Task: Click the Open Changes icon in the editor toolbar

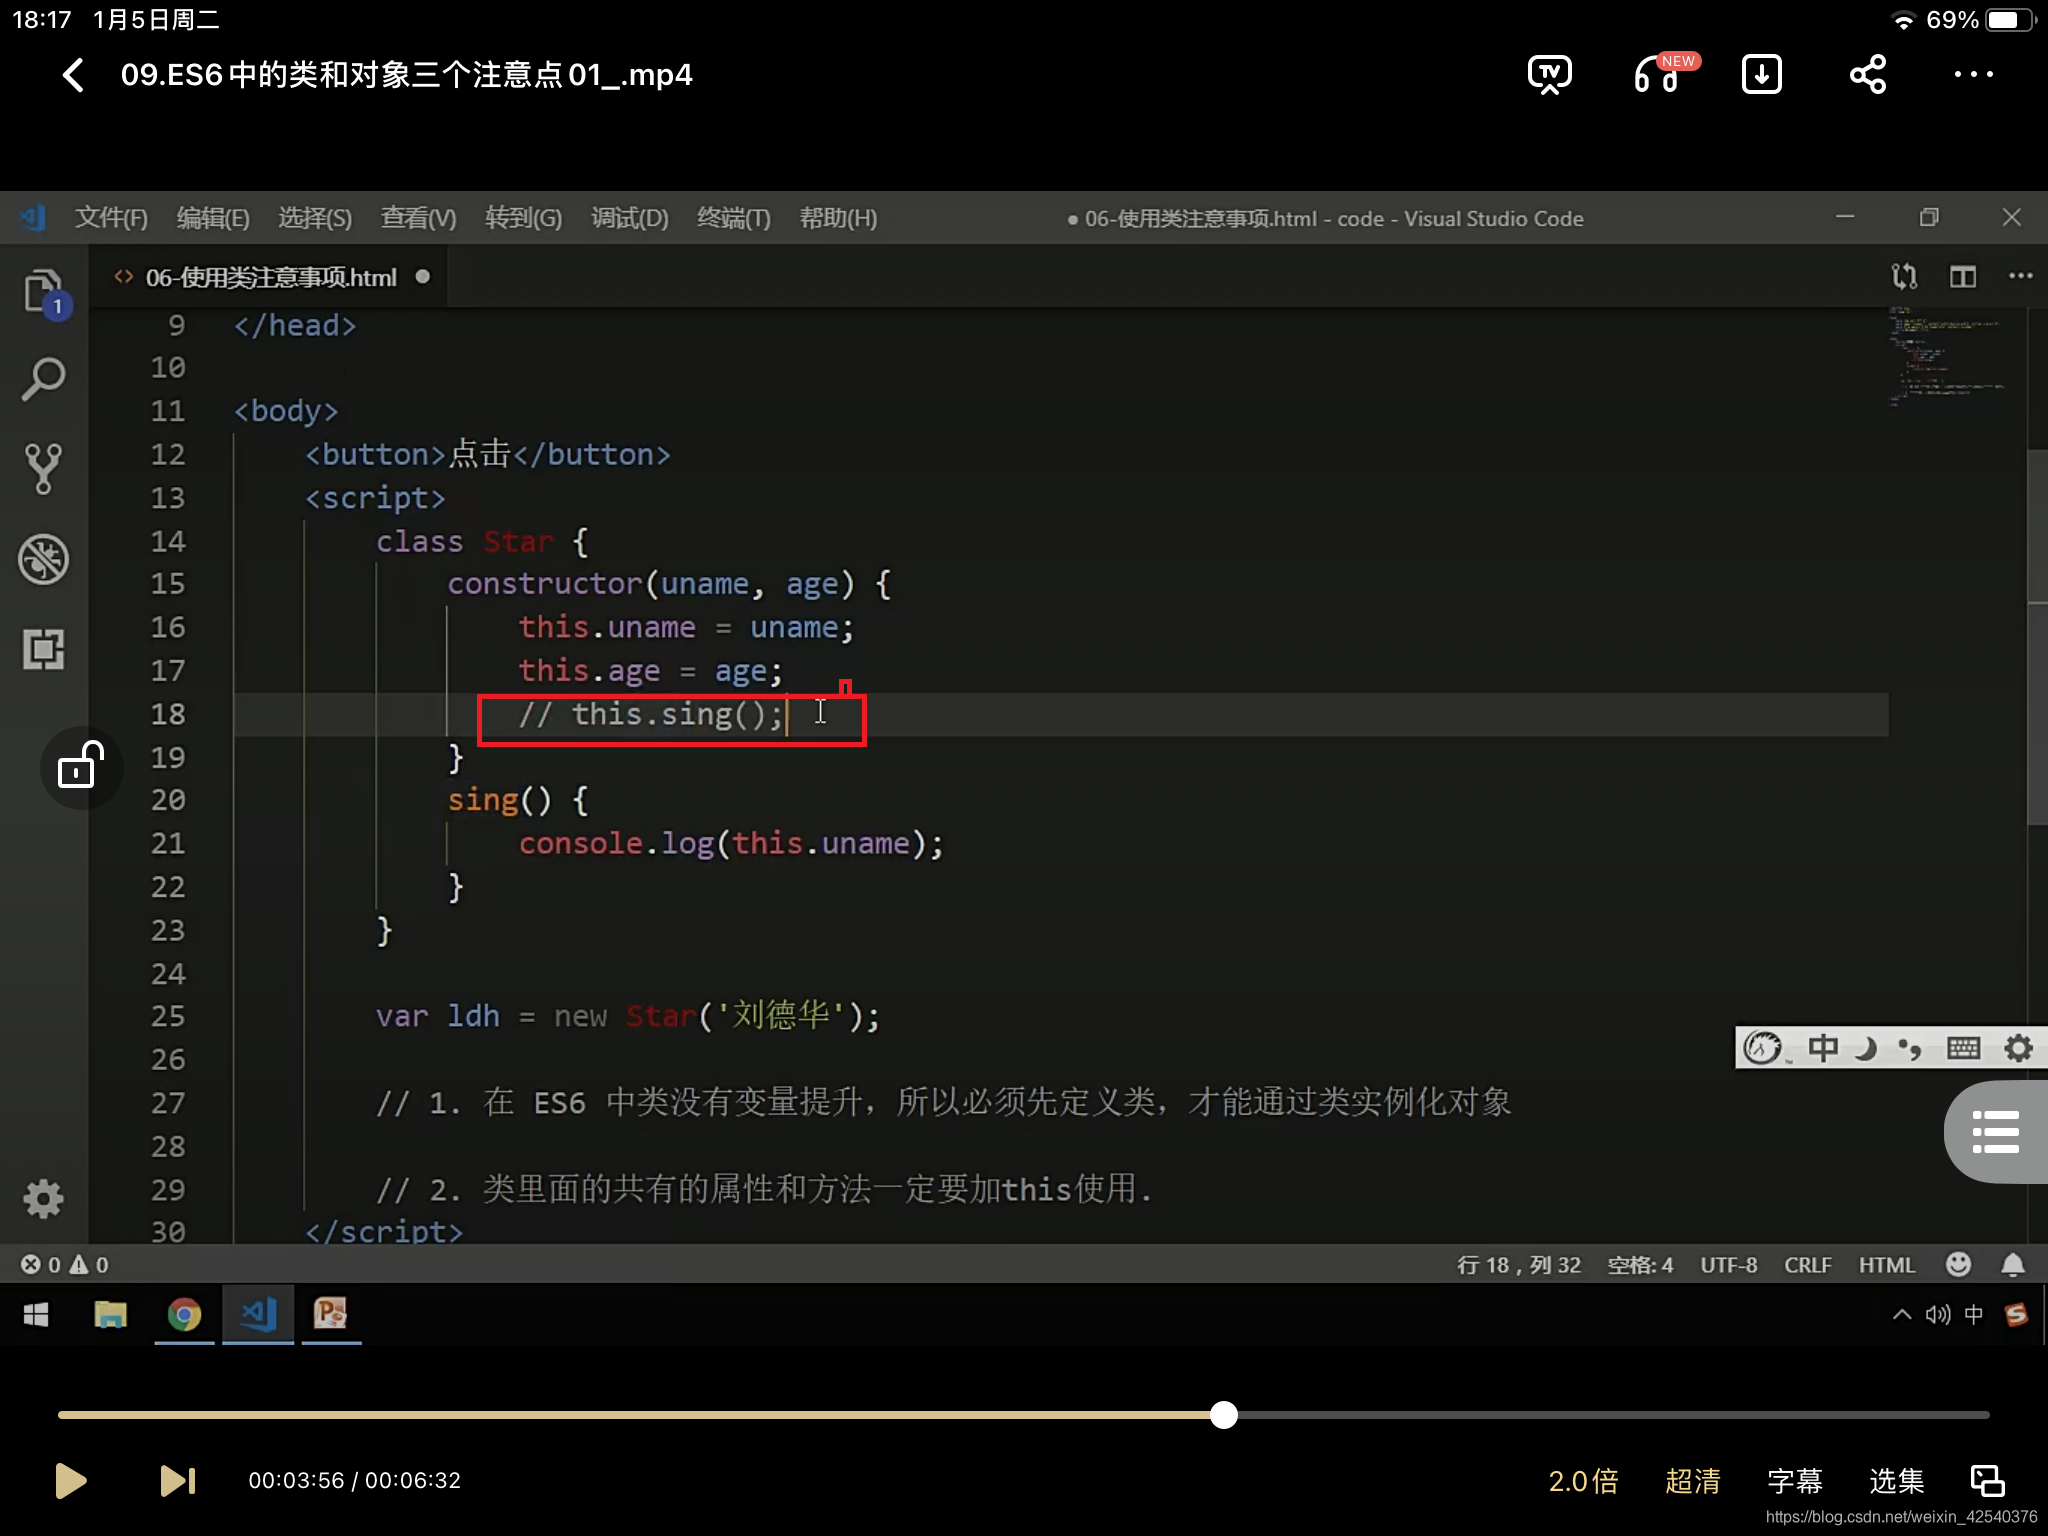Action: [1904, 277]
